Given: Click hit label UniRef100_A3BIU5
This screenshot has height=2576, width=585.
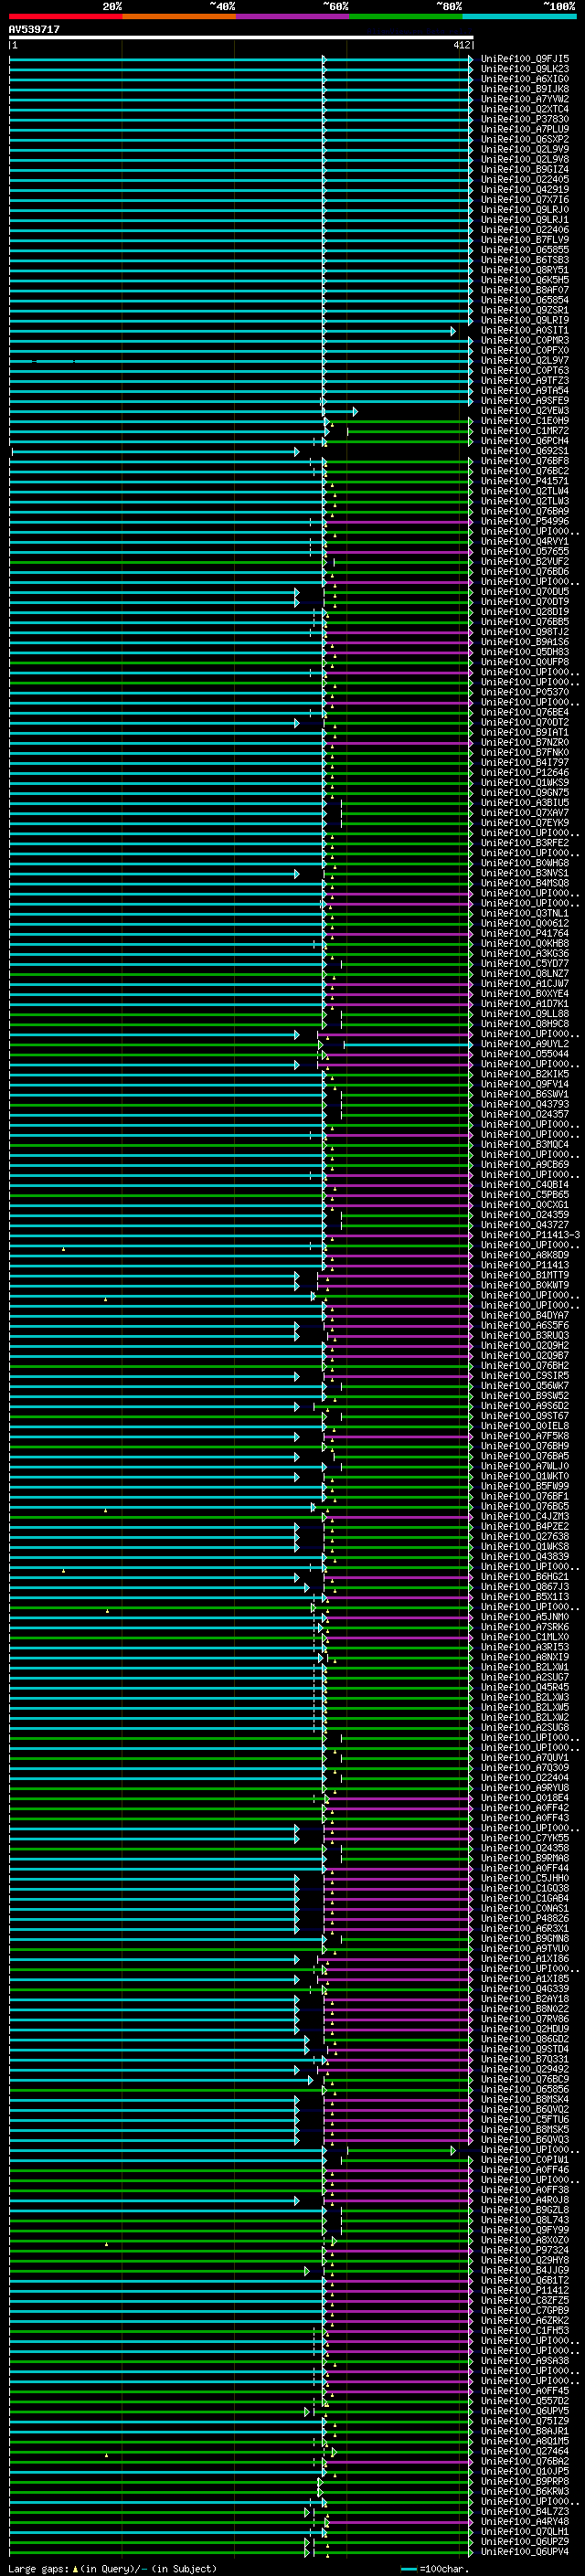Looking at the screenshot, I should tap(525, 803).
